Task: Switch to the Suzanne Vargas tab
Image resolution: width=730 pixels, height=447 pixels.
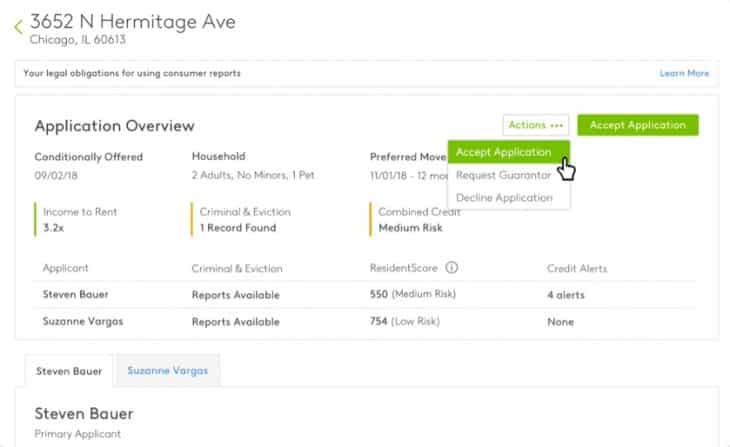Action: (x=168, y=370)
